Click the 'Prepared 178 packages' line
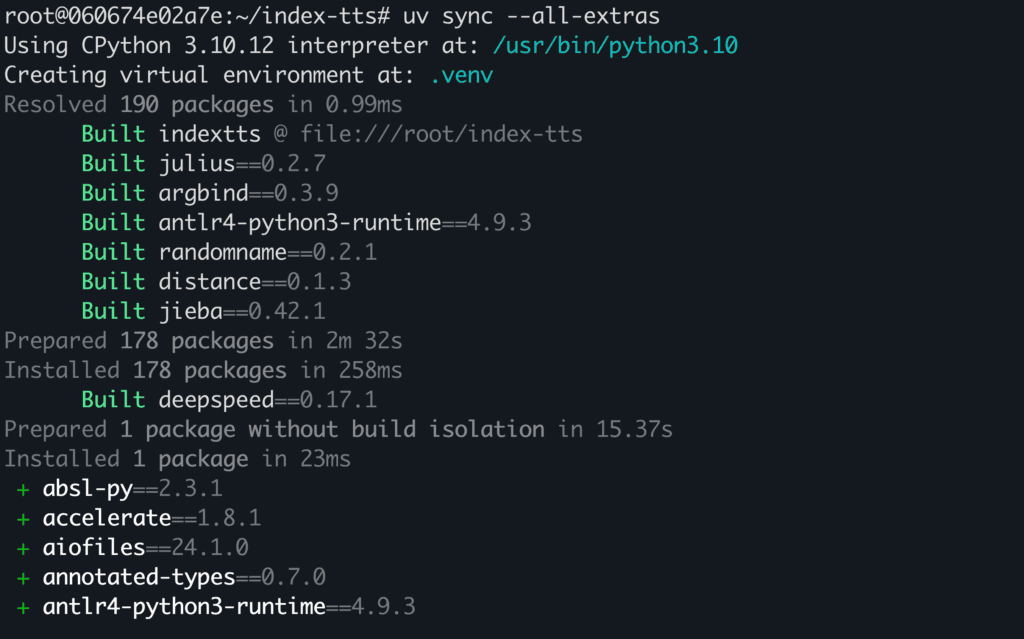 point(203,341)
